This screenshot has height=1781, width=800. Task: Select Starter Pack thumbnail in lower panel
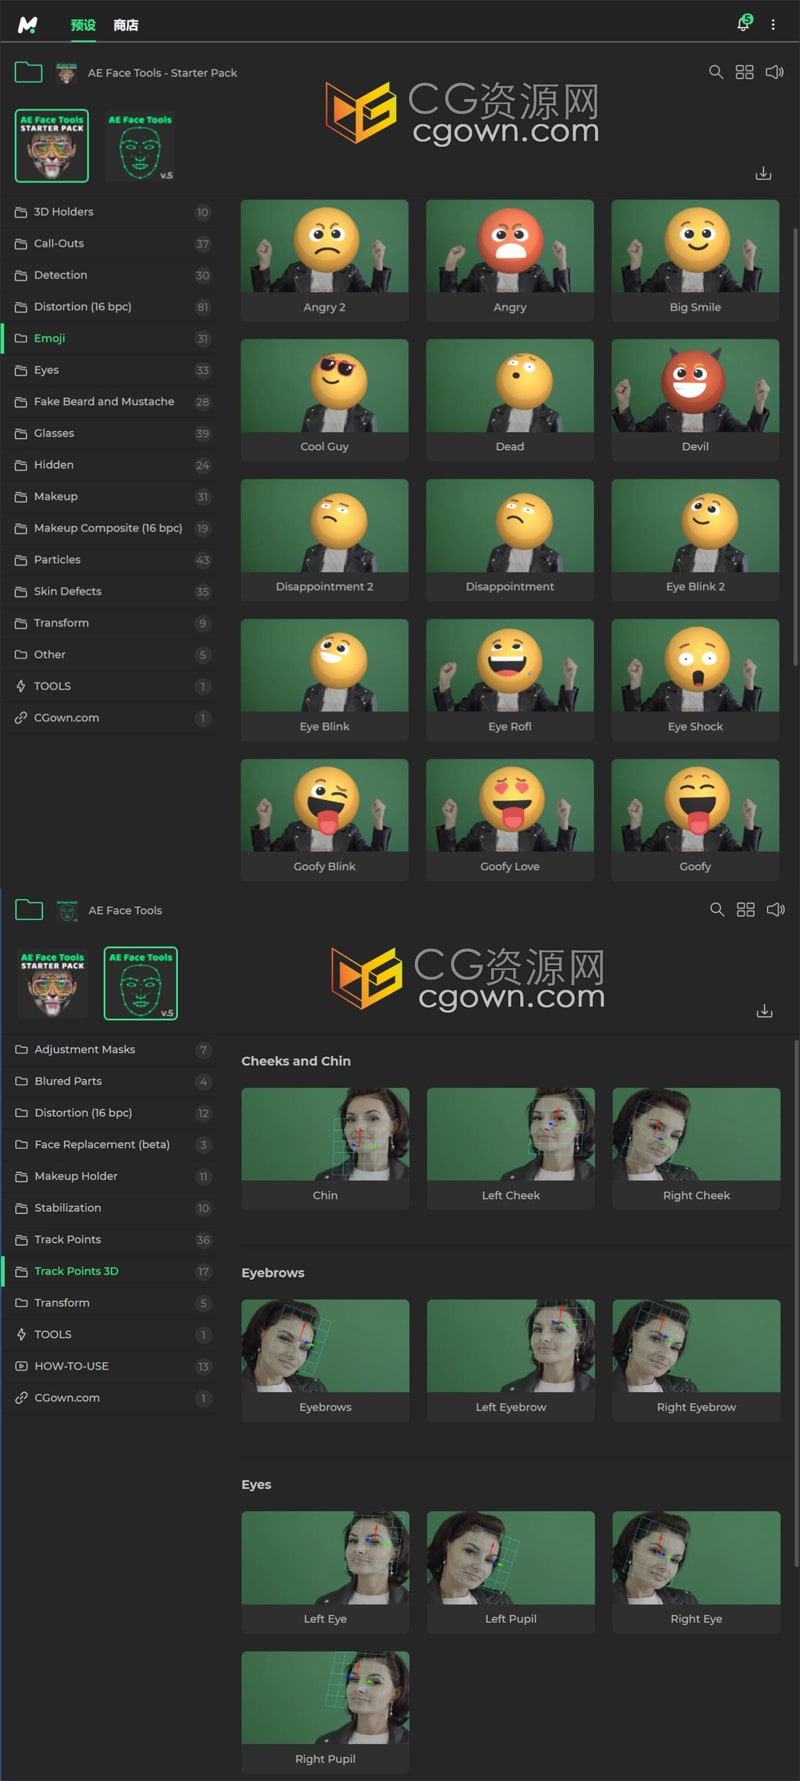click(x=53, y=984)
